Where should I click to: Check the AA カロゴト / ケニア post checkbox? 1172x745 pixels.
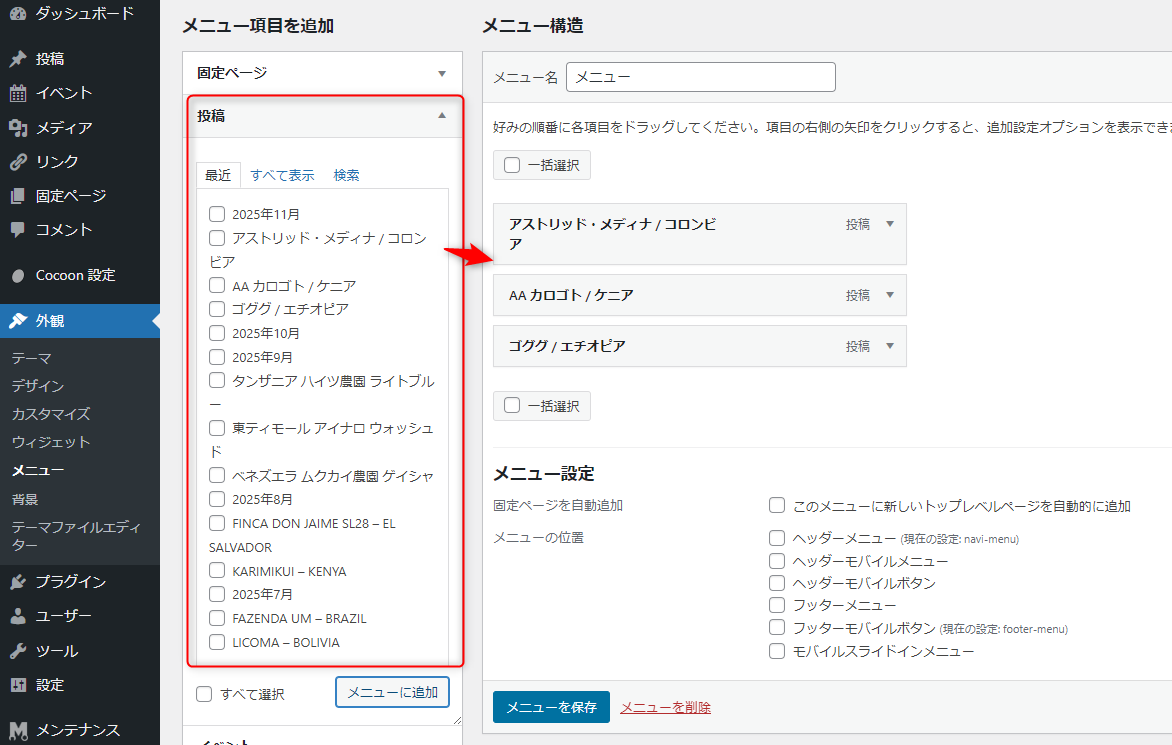click(x=217, y=286)
